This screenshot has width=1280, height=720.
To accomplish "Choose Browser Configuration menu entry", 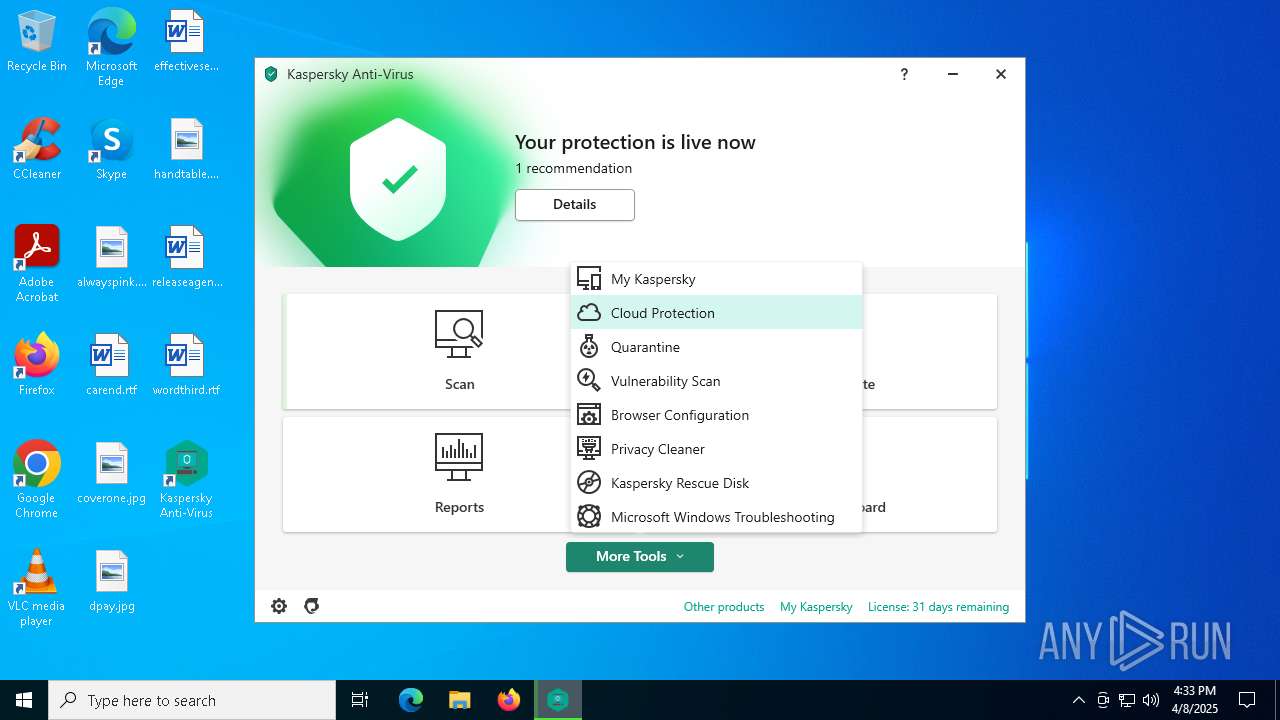I will (716, 415).
